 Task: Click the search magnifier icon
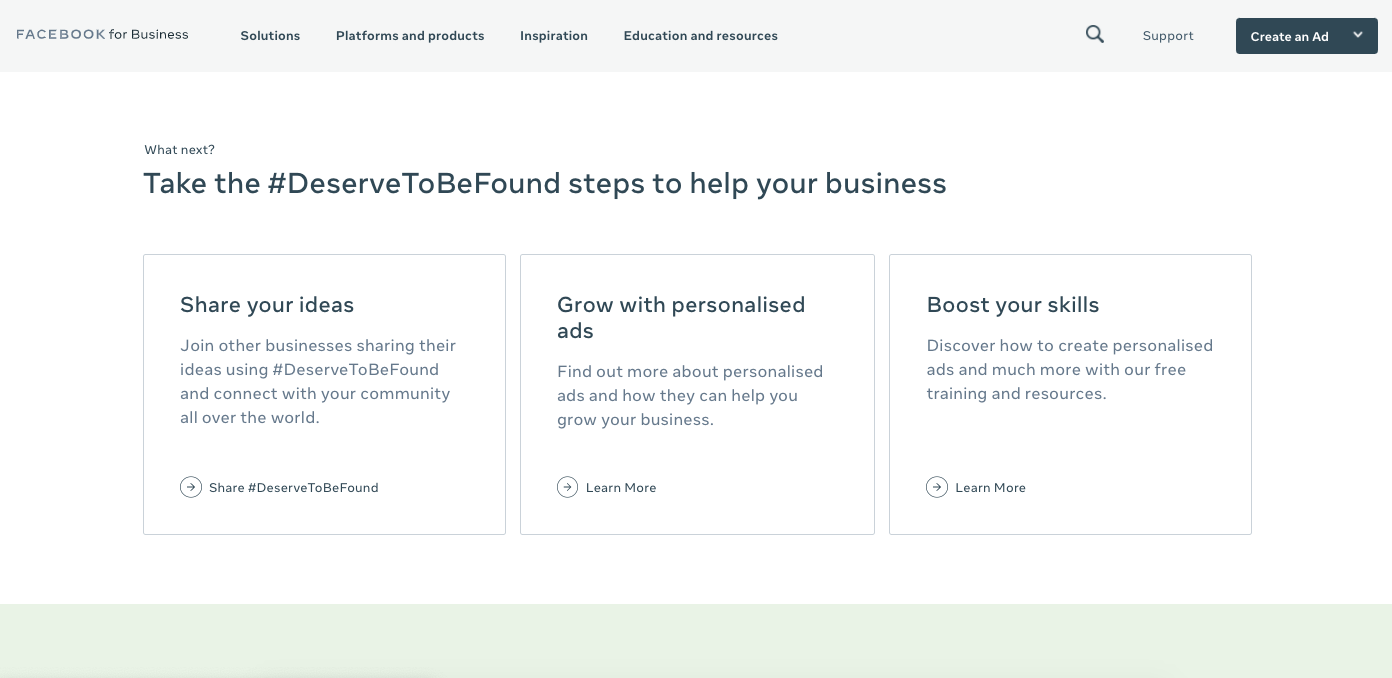click(x=1095, y=35)
